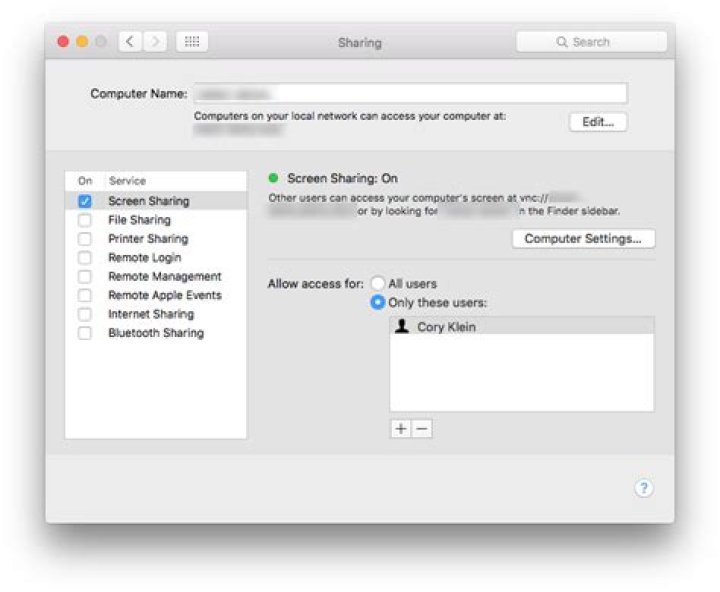Select the Only these users radio button

377,302
